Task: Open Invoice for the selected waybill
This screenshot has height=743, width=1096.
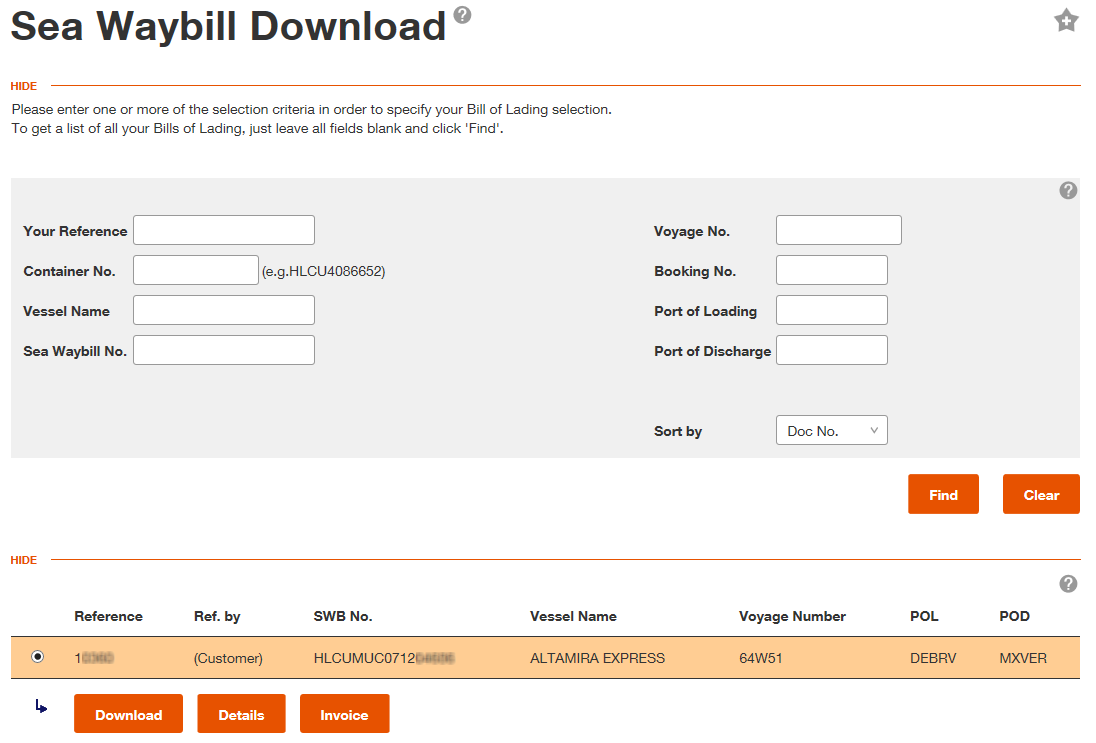Action: [x=344, y=714]
